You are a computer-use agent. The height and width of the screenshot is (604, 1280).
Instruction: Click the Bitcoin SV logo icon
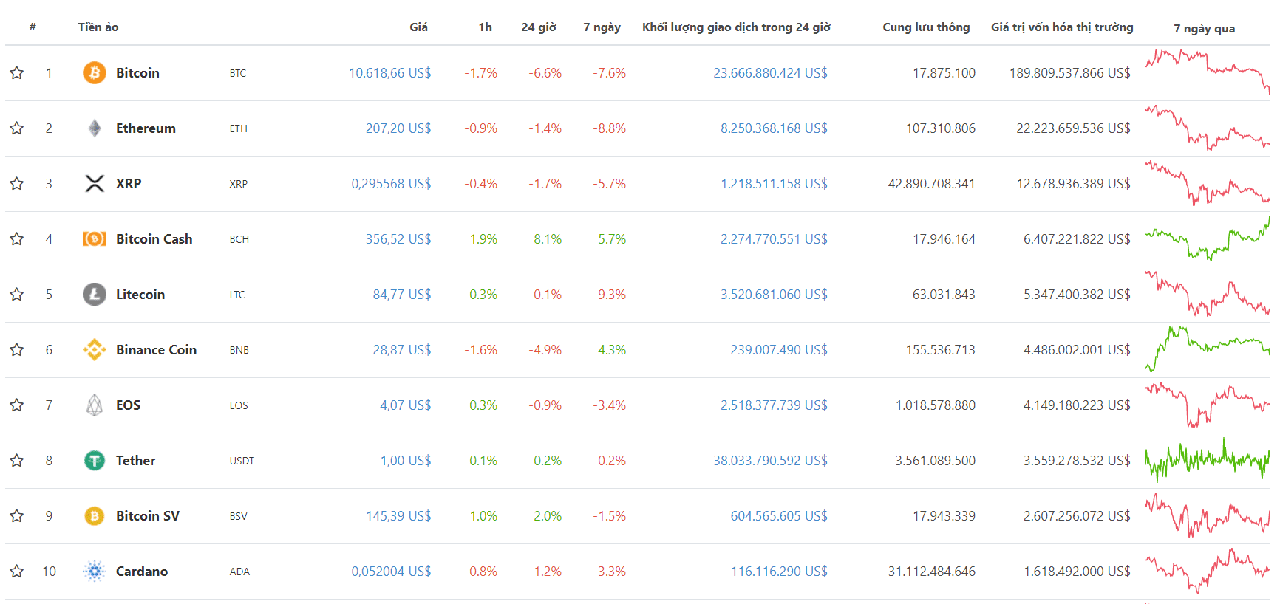[94, 516]
